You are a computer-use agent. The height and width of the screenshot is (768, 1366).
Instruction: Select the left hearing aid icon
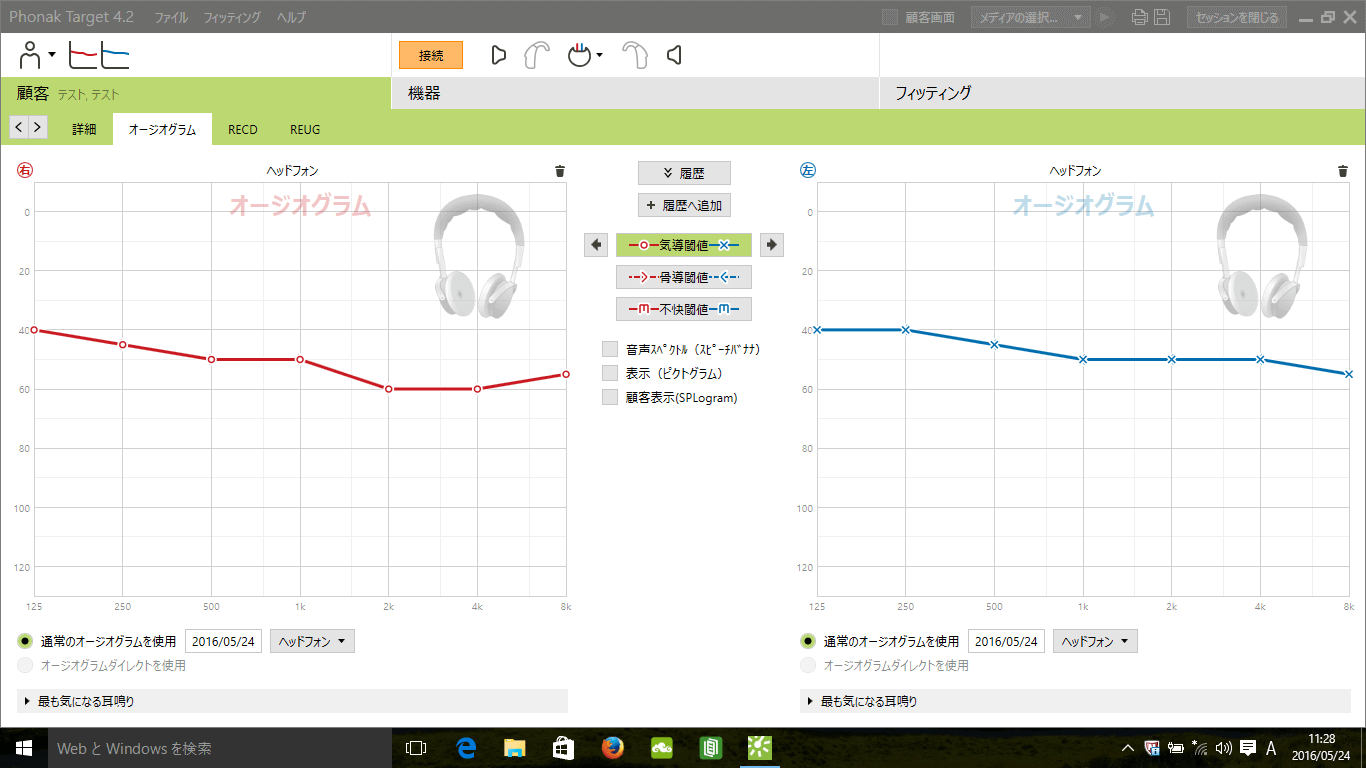tap(634, 55)
